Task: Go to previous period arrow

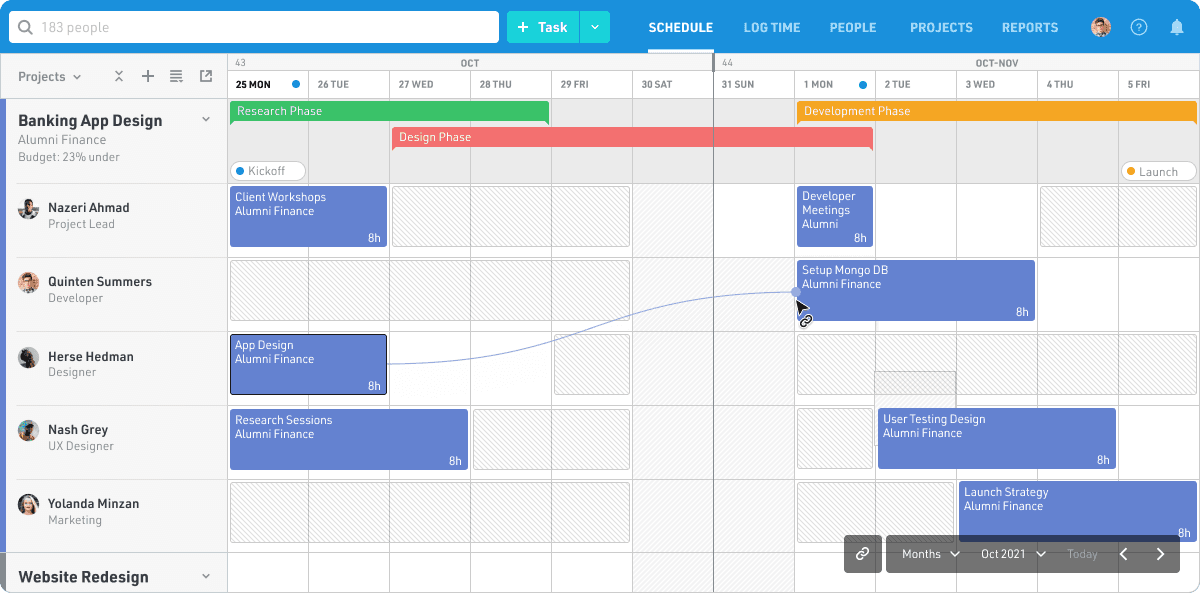Action: (x=1123, y=554)
